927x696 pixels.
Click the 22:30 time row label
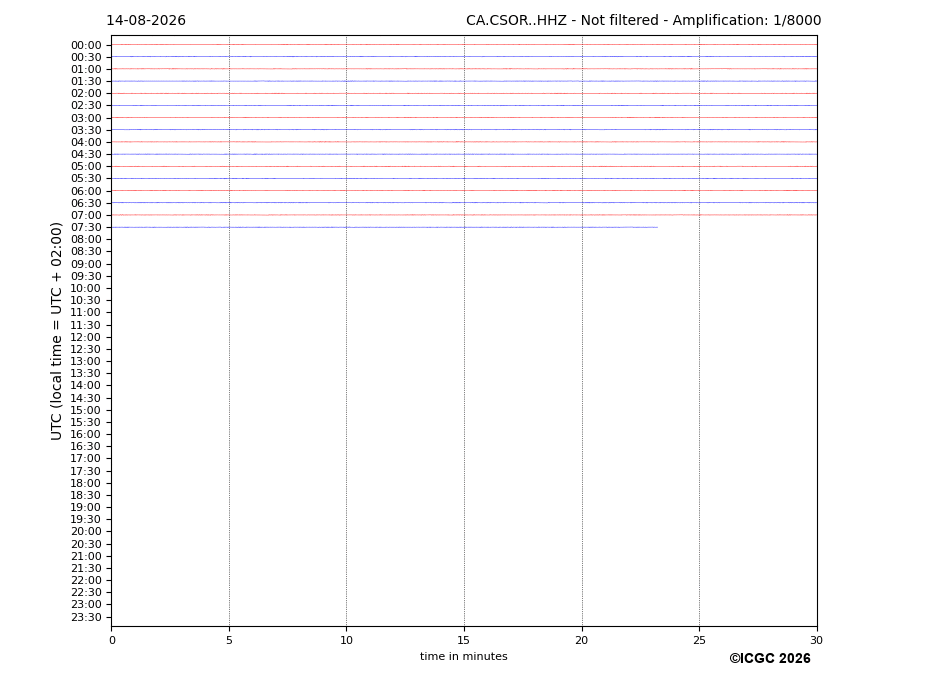86,593
